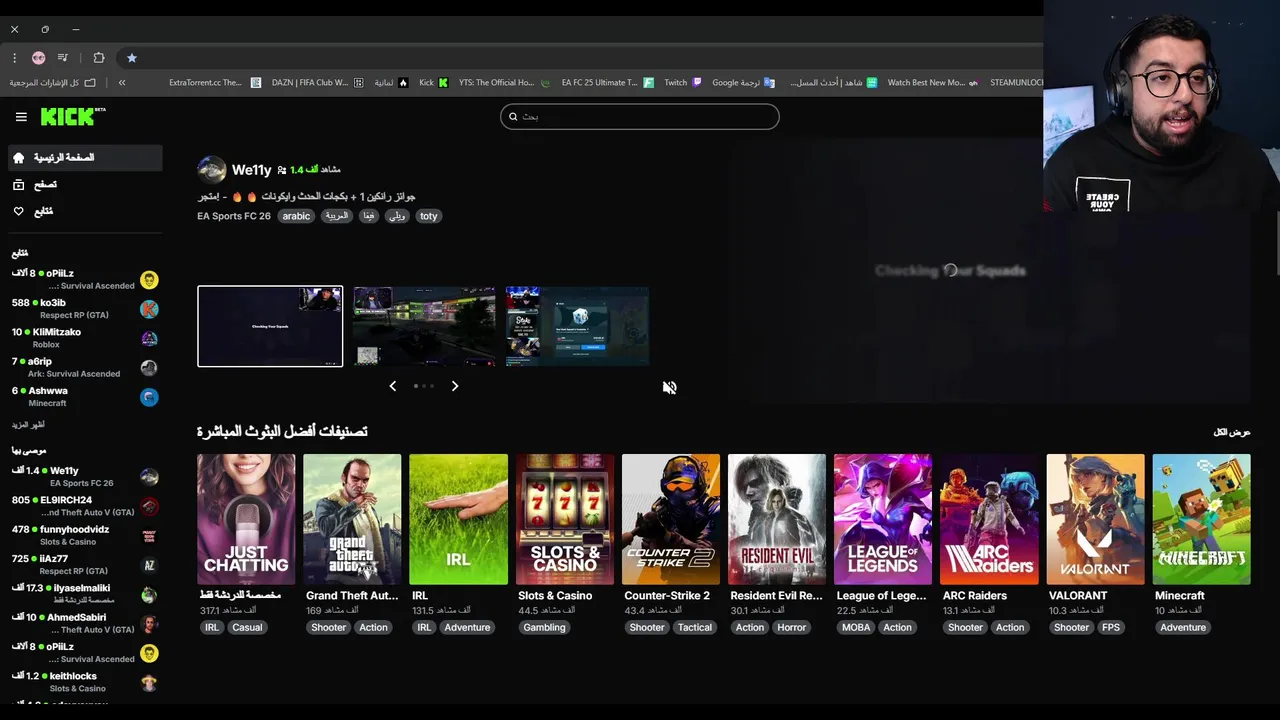Click the Tactical tag under Counter-Strike 2
The height and width of the screenshot is (720, 1280).
(x=695, y=628)
